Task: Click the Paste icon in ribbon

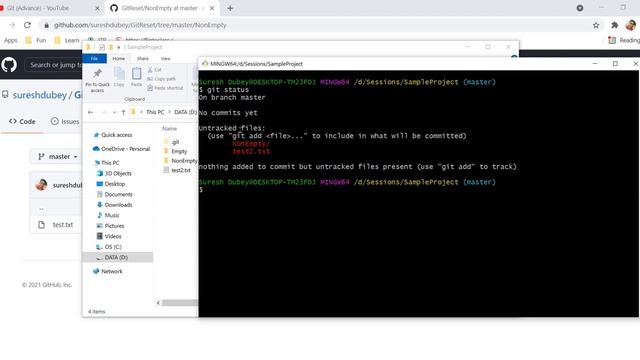Action: click(136, 77)
